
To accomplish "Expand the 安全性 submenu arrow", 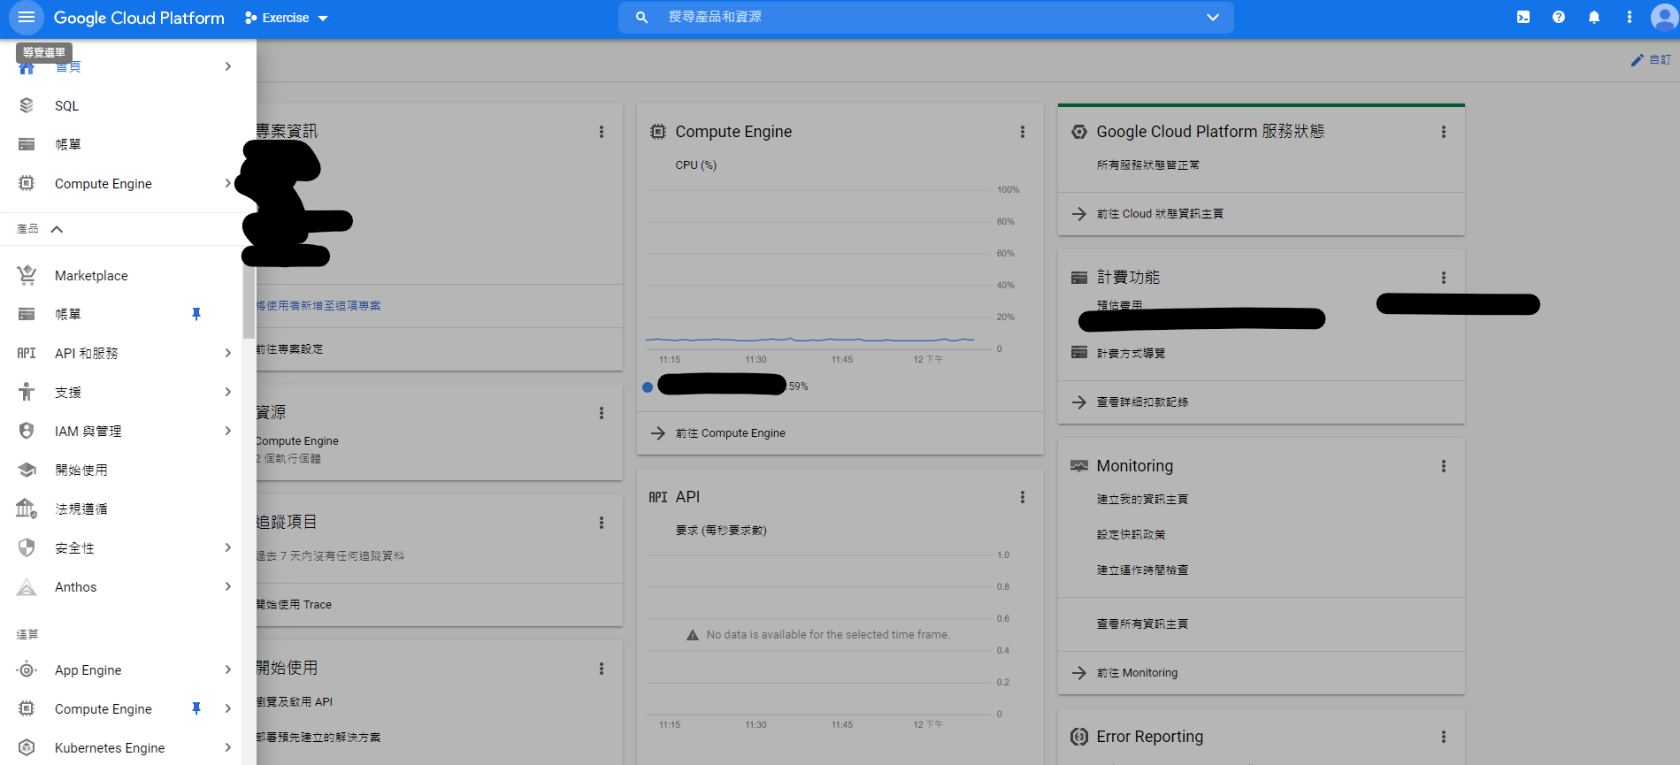I will pyautogui.click(x=228, y=548).
